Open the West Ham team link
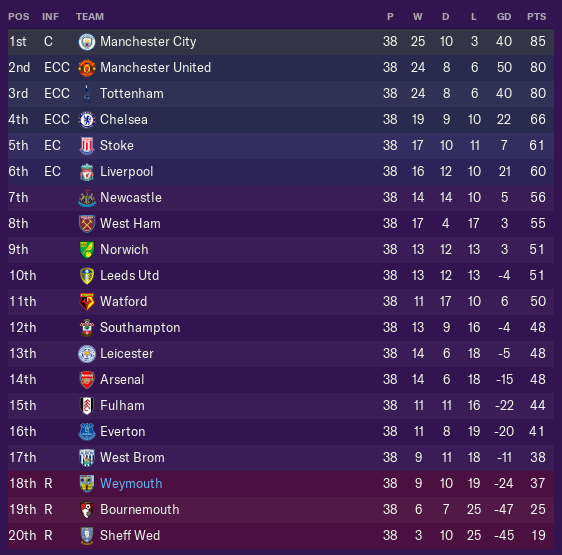Viewport: 562px width, 555px height. 130,223
